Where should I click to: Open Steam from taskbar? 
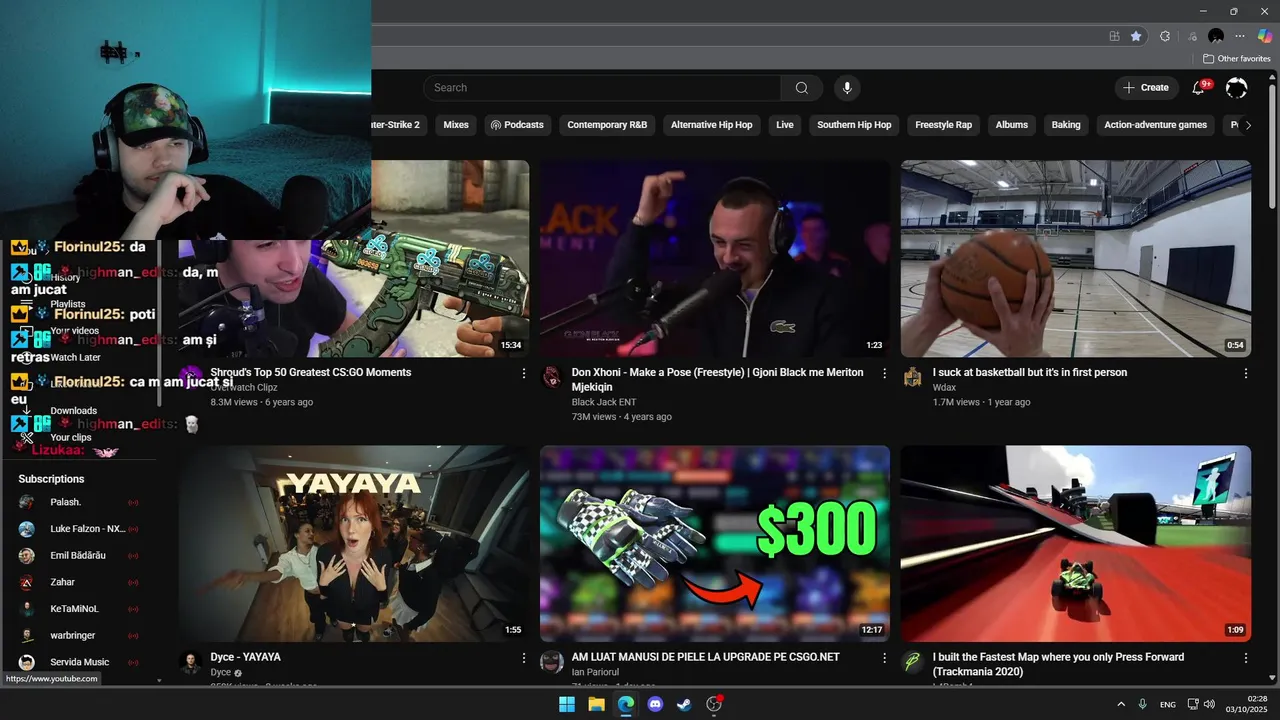pyautogui.click(x=684, y=704)
